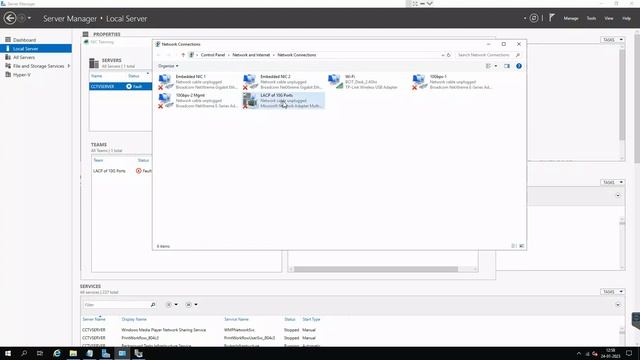The height and width of the screenshot is (360, 640).
Task: Open the Action Center notification icon
Action: click(x=629, y=353)
